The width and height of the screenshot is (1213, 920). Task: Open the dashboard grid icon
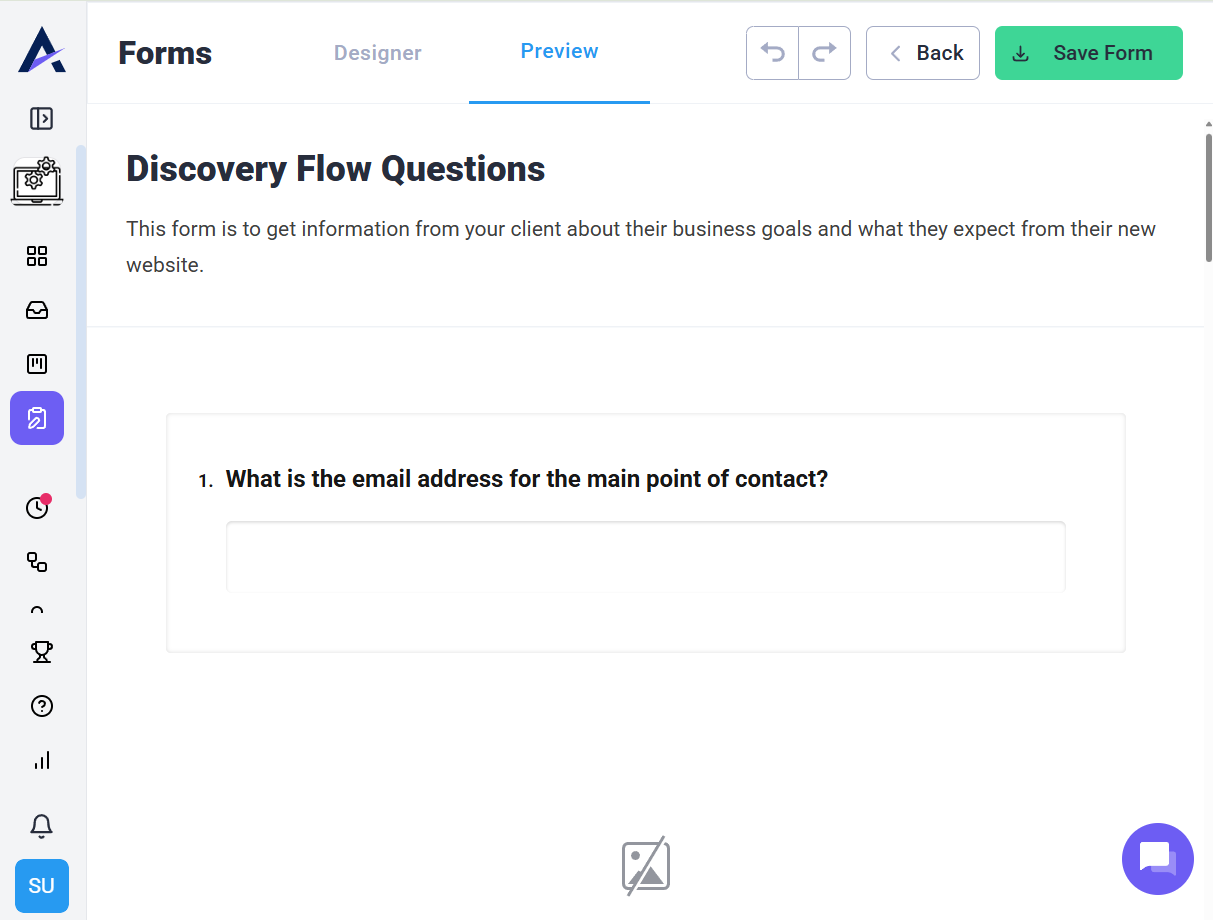point(37,256)
